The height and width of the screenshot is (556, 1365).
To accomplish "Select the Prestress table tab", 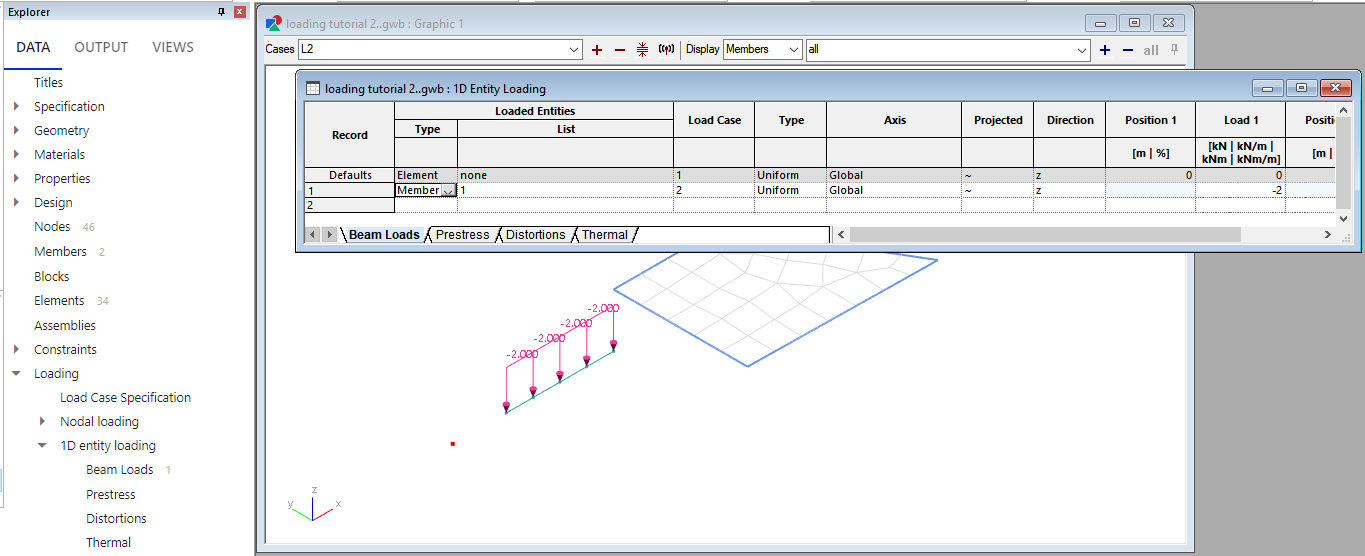I will (x=462, y=235).
